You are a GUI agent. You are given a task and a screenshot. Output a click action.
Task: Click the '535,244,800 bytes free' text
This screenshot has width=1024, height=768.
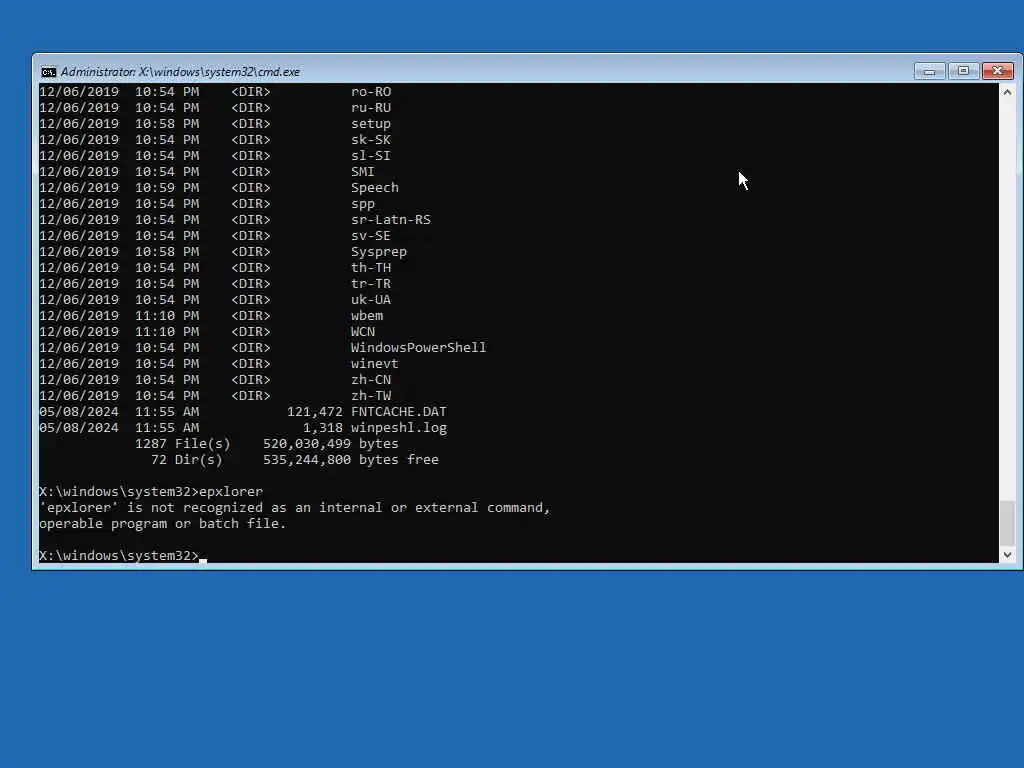pos(351,460)
